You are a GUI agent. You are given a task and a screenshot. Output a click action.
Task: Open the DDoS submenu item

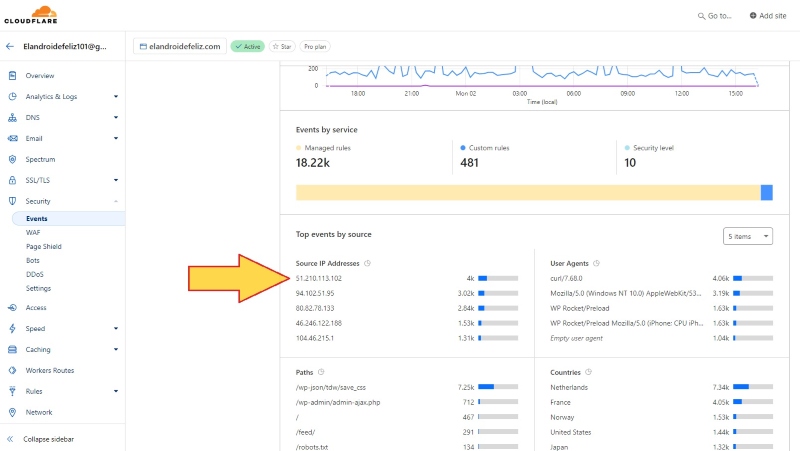click(x=35, y=274)
